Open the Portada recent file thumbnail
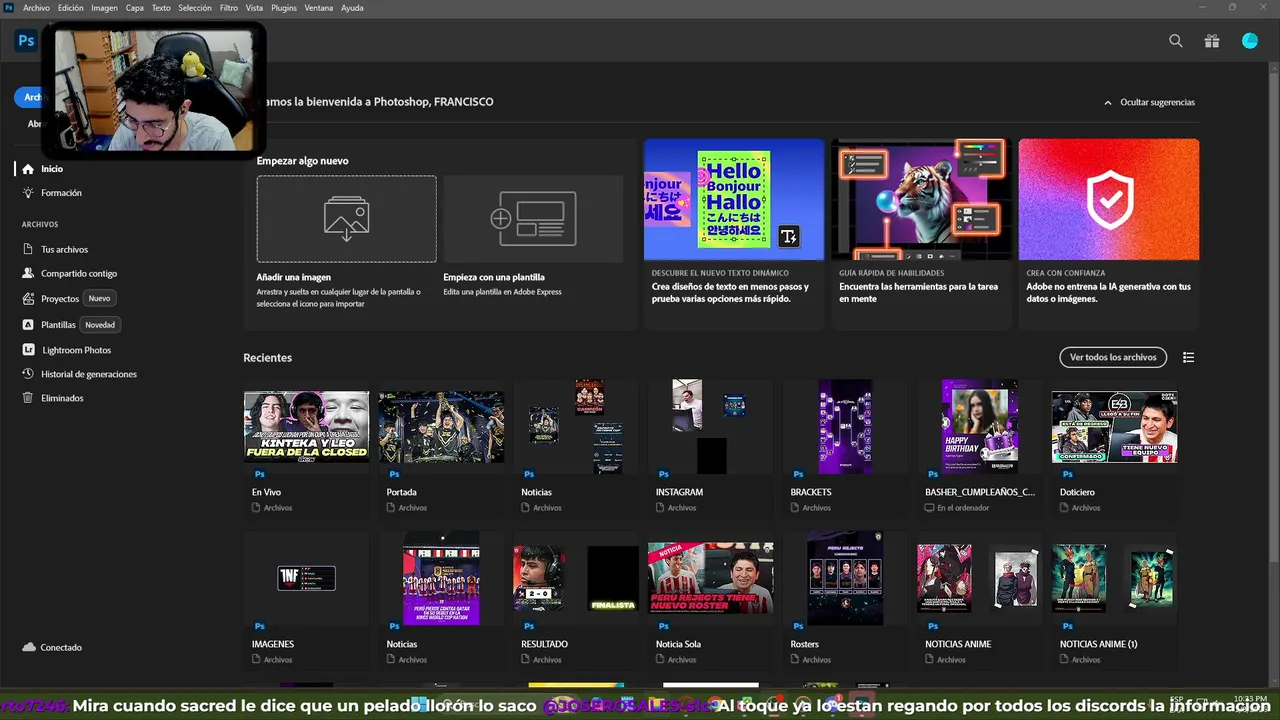Screen dimensions: 1280x720 point(441,427)
